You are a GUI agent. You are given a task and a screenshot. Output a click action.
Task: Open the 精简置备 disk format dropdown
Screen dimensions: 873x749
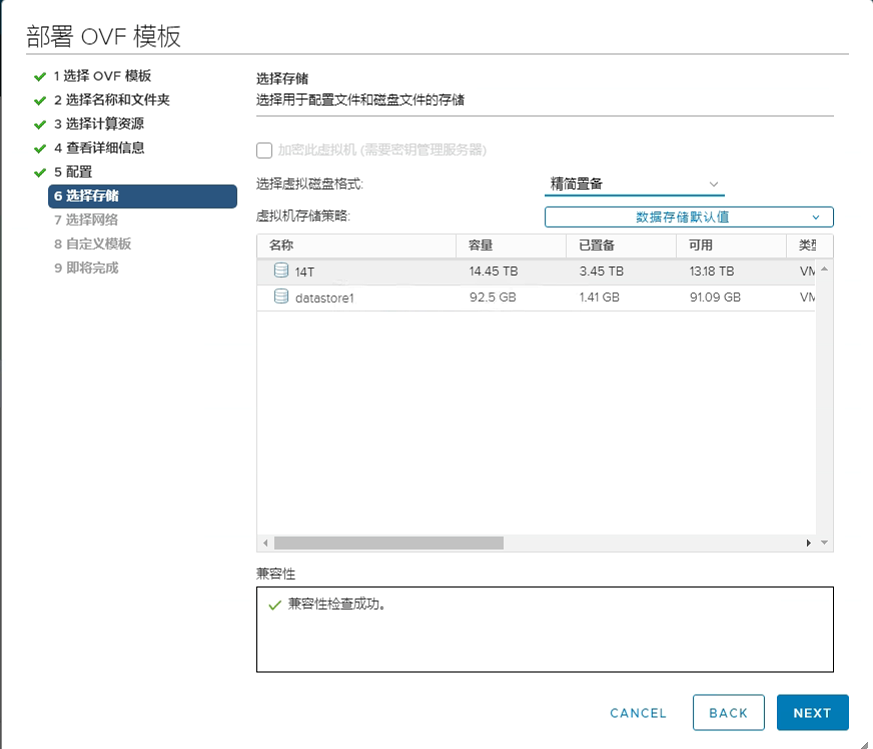click(x=634, y=184)
